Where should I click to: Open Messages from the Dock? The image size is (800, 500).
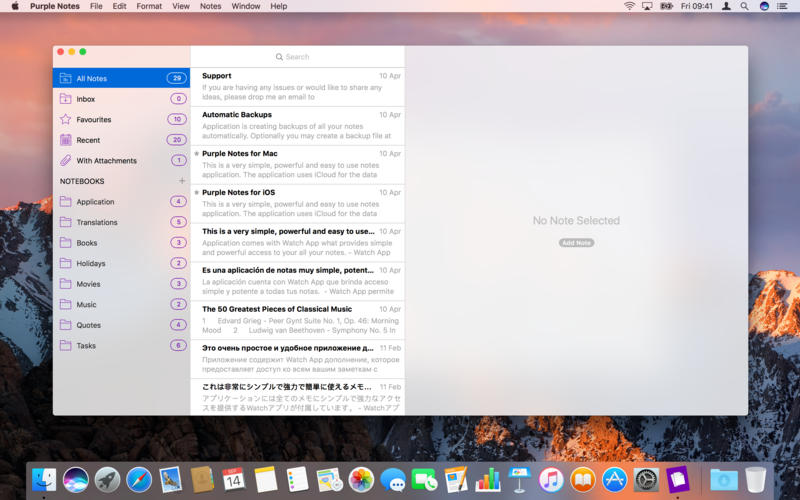pos(393,480)
